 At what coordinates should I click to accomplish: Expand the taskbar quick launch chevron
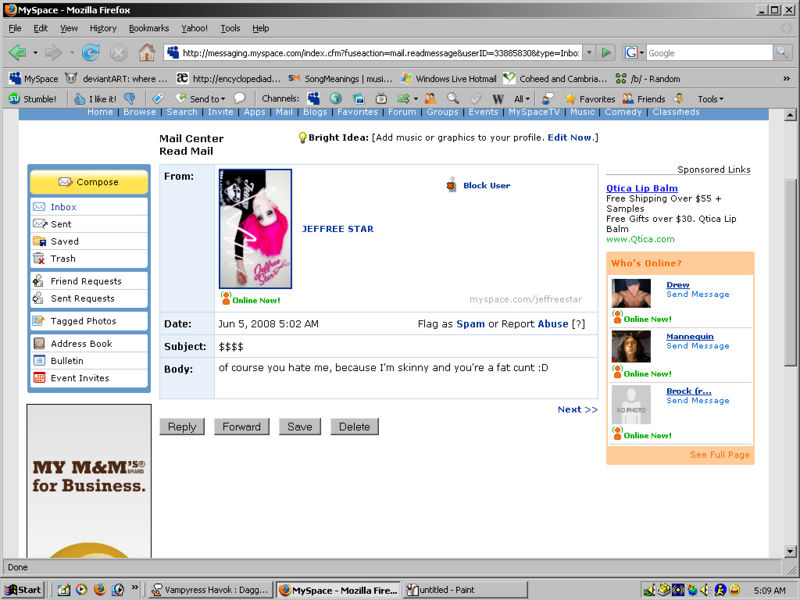click(x=134, y=588)
